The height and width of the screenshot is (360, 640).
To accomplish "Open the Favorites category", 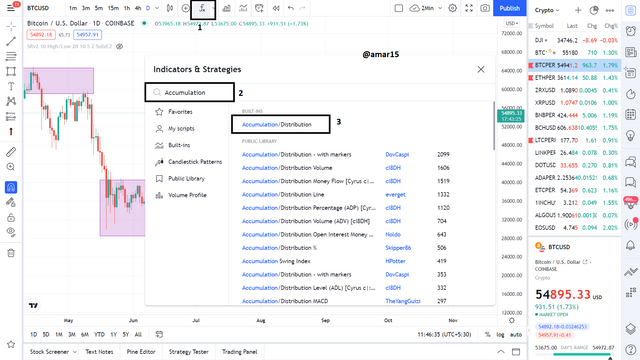I will pos(180,112).
